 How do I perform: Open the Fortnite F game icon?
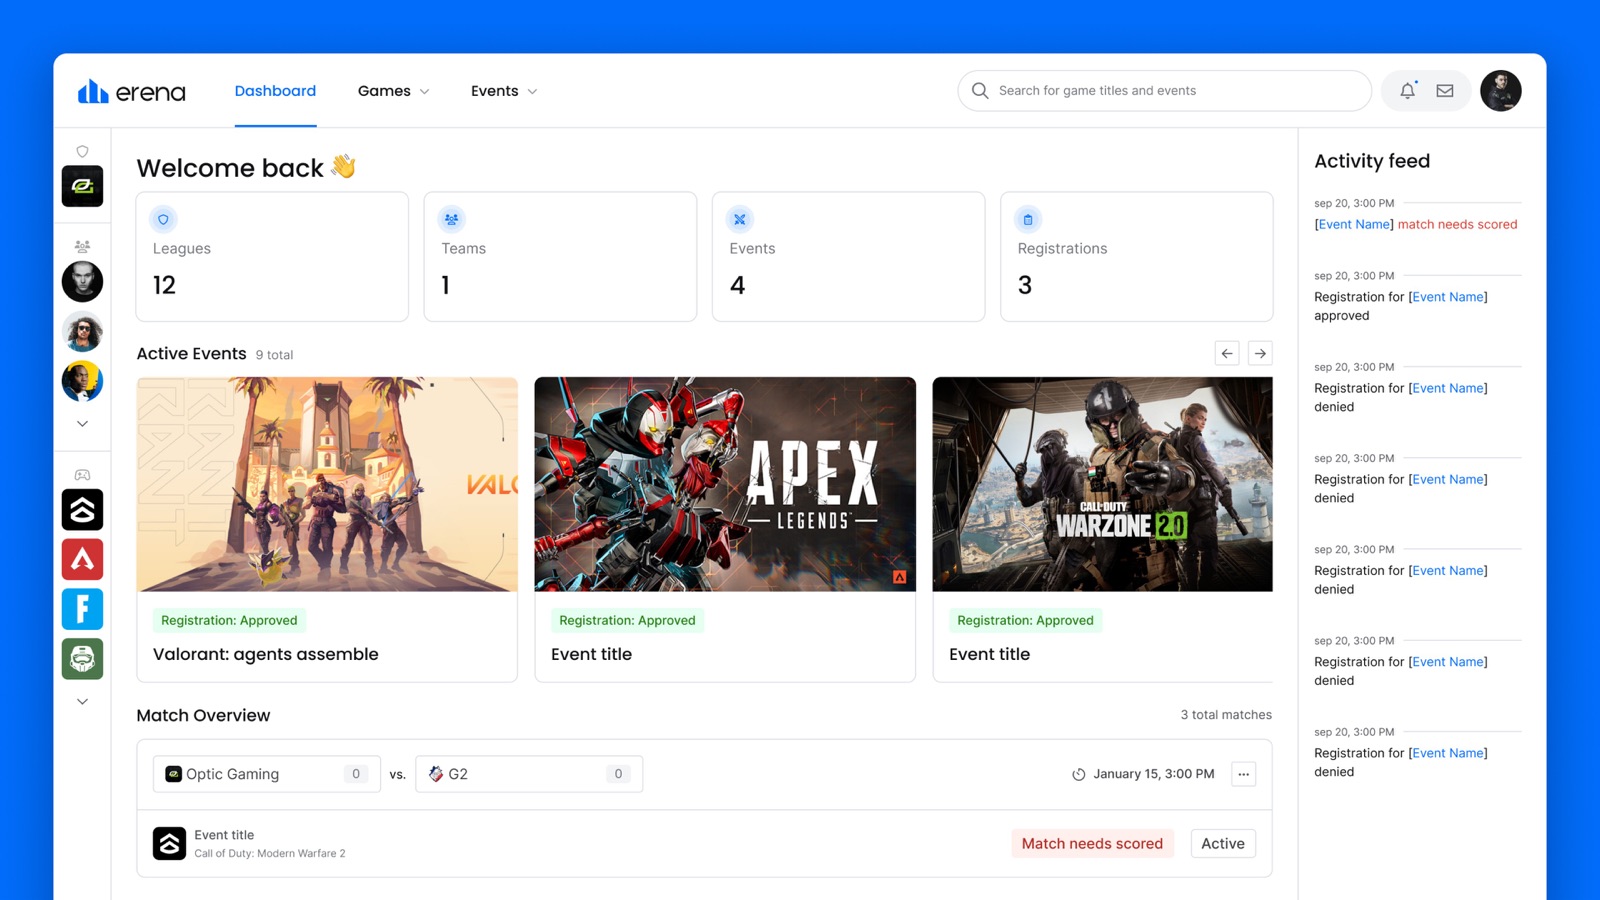(82, 609)
